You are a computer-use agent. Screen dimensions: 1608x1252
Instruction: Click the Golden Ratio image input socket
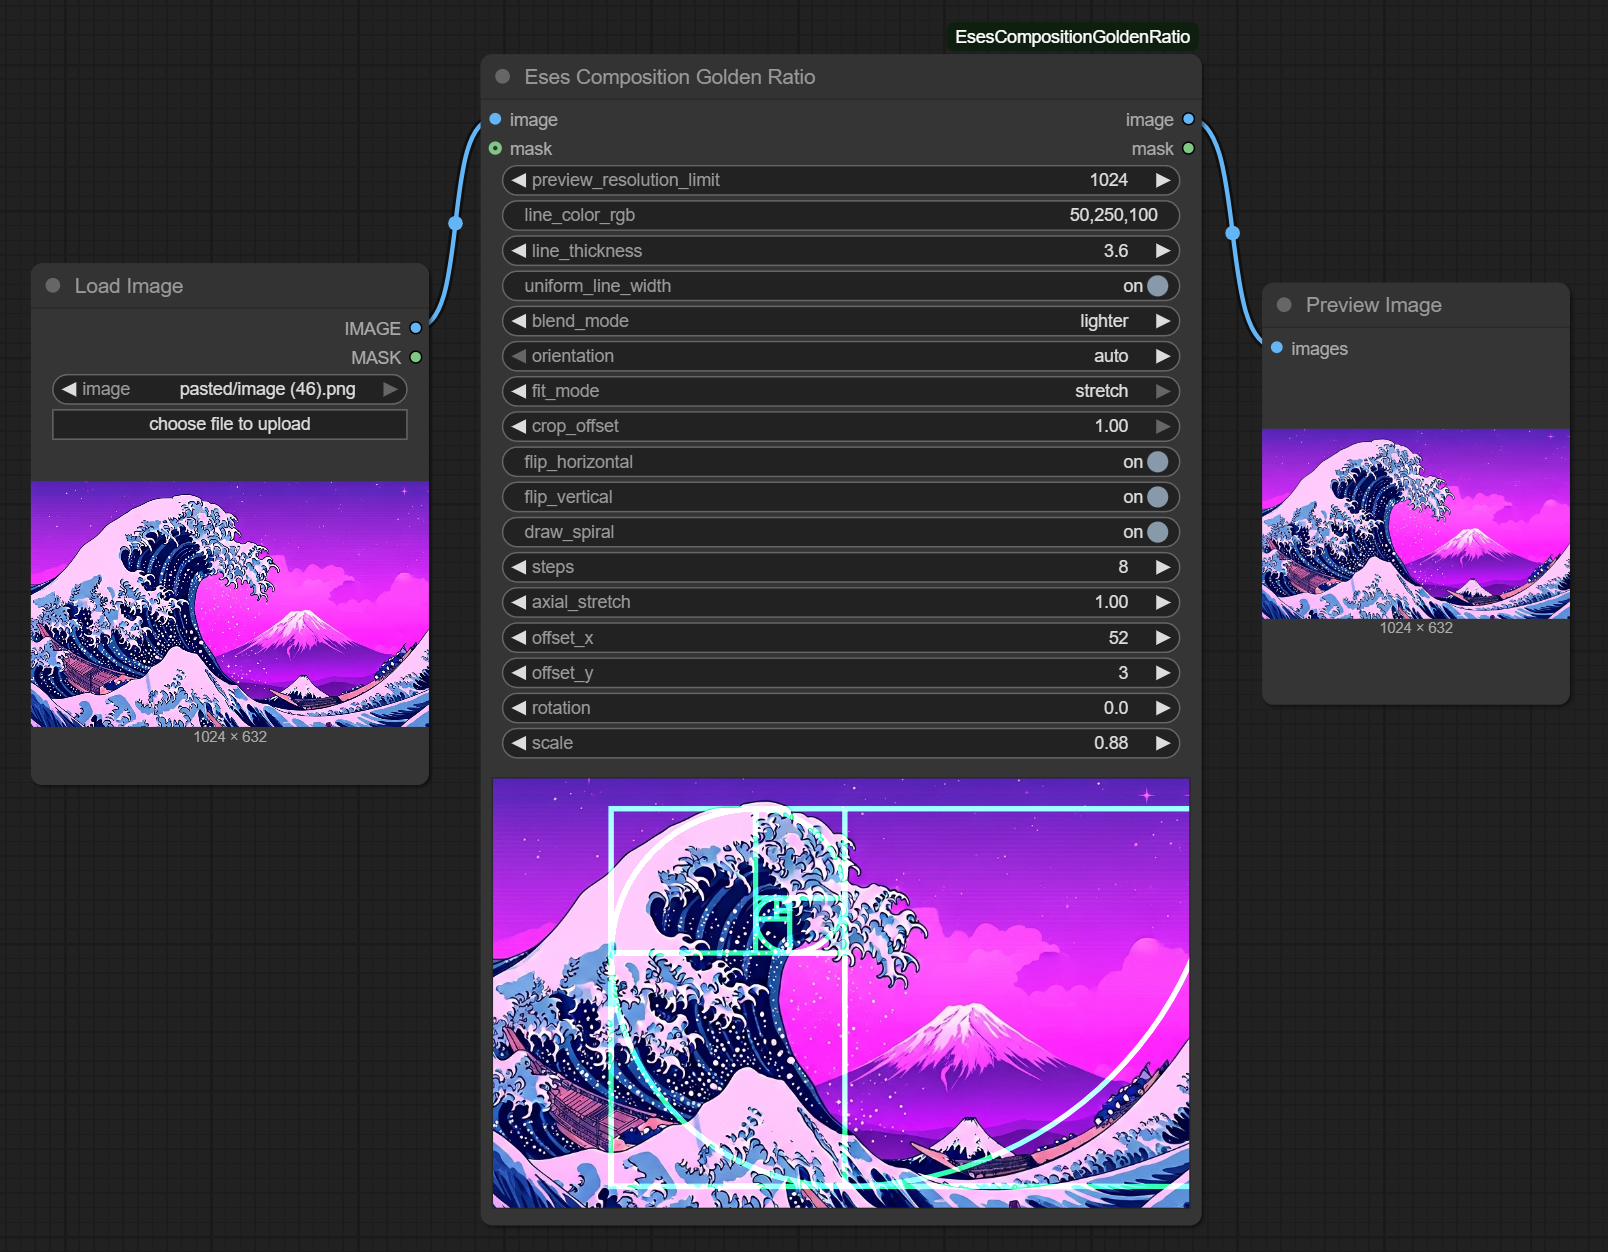(x=495, y=119)
